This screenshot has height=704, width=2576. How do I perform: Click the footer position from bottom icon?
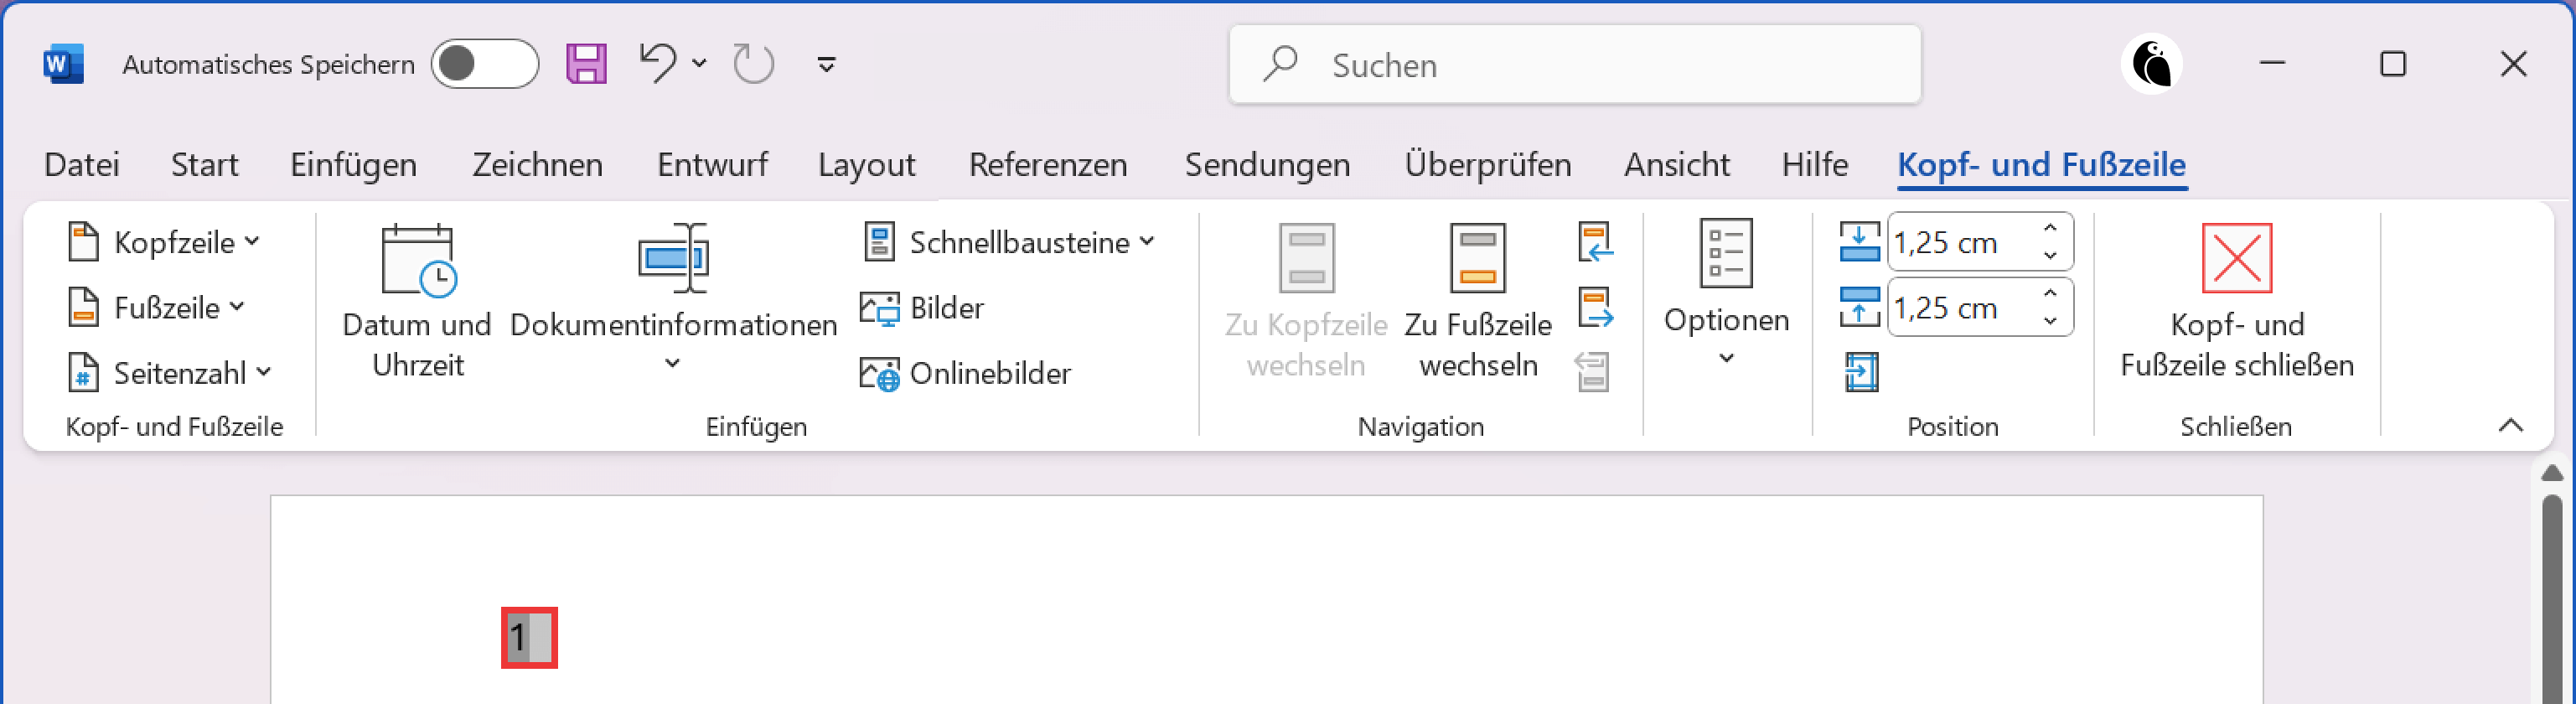click(x=1859, y=307)
